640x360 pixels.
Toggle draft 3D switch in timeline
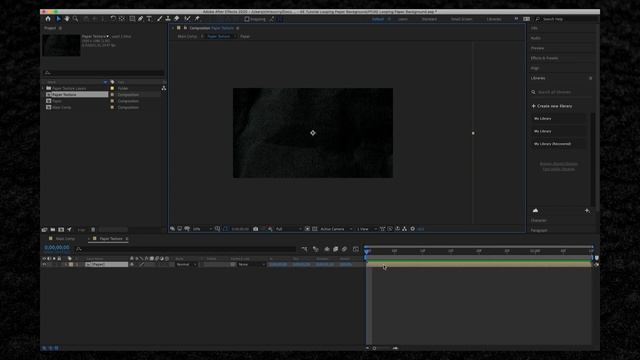316,249
